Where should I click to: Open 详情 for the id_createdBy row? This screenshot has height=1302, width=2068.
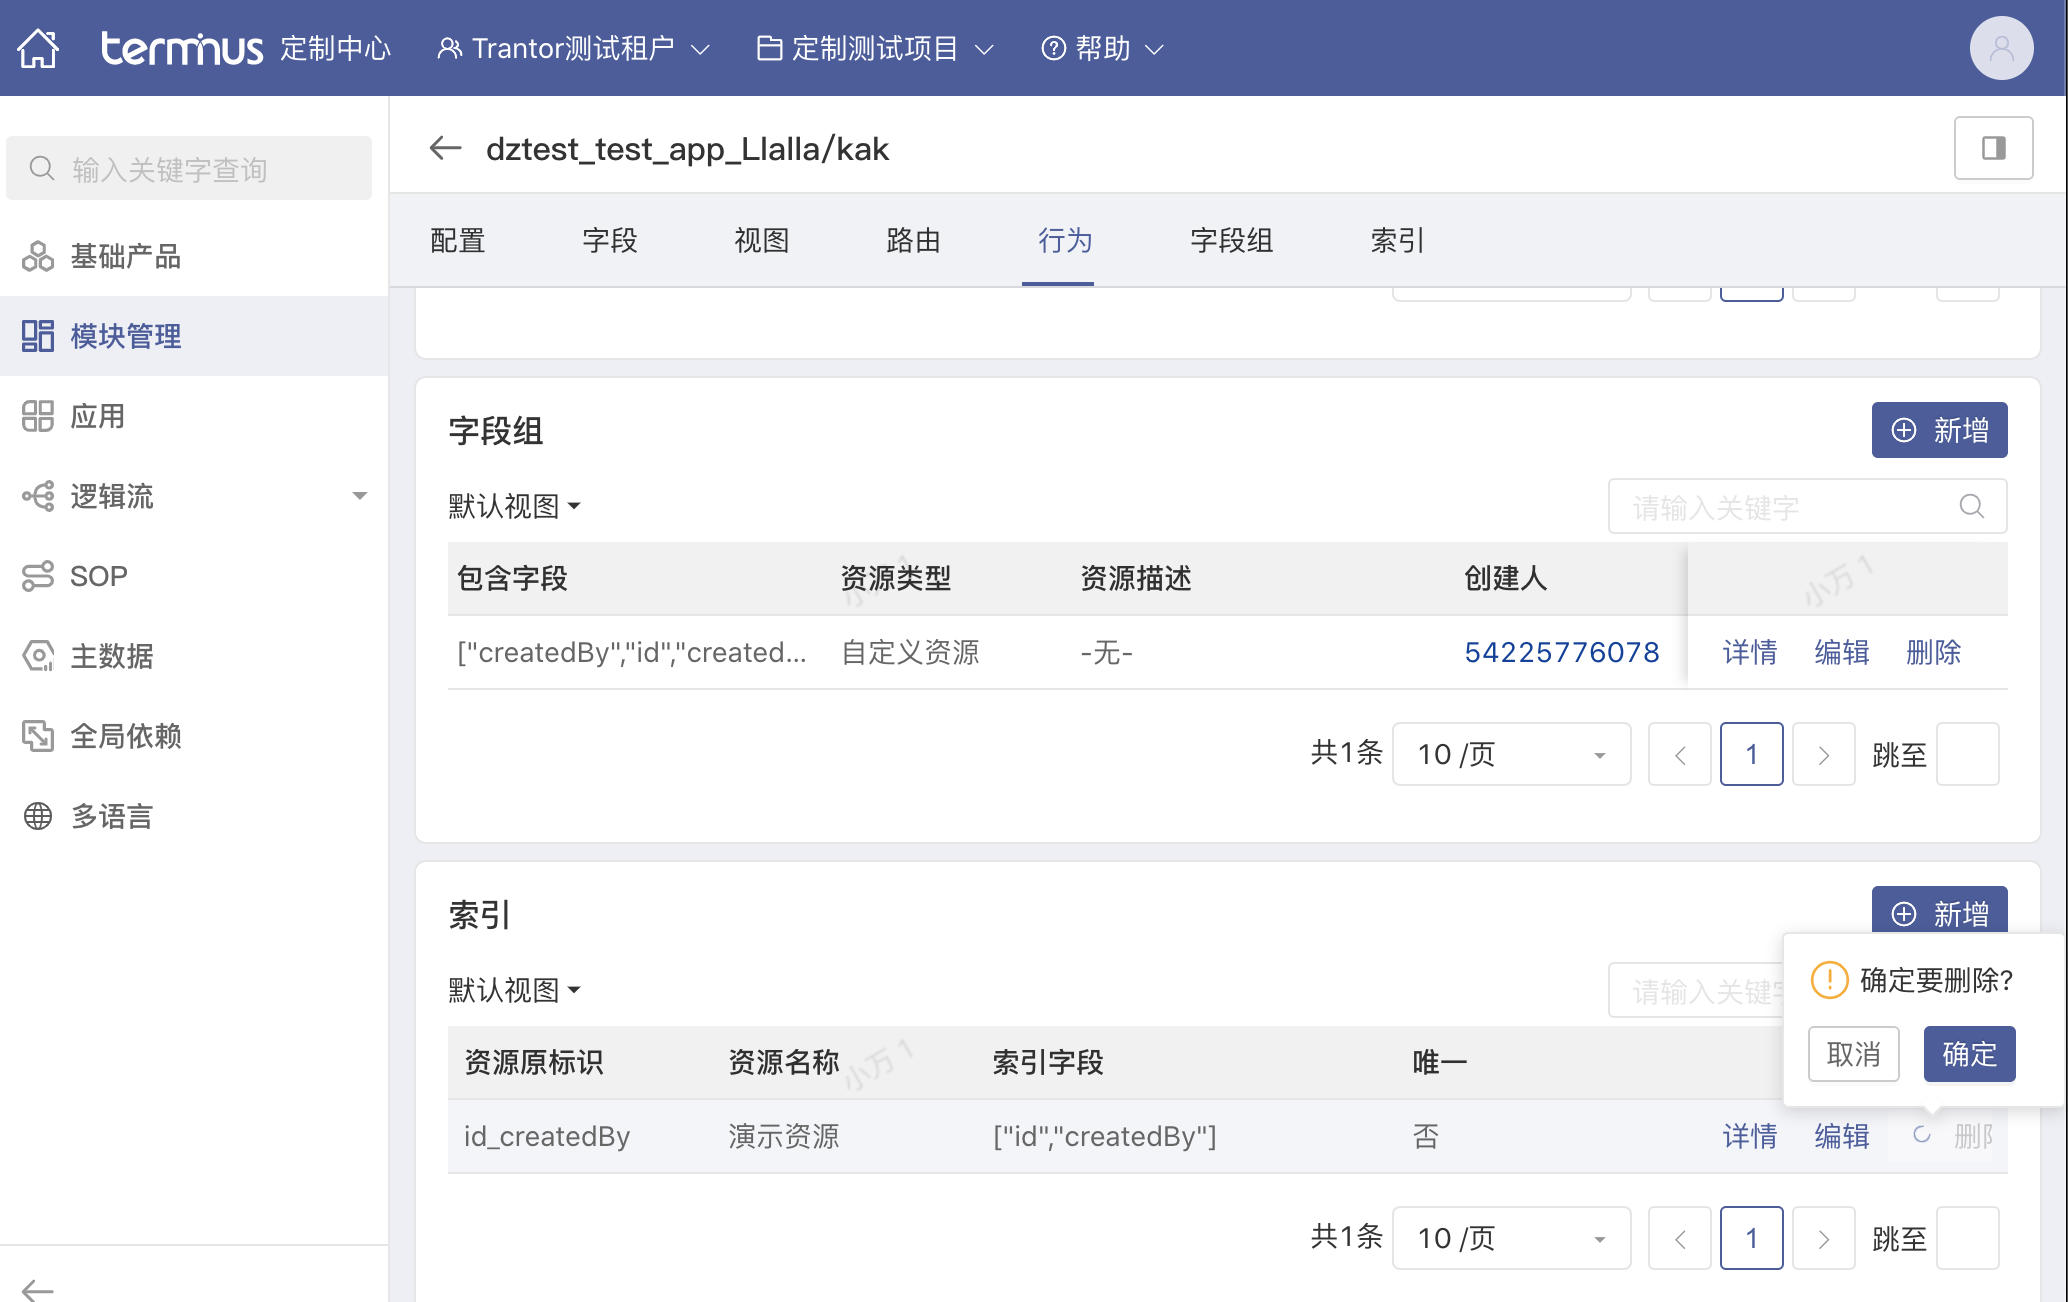pos(1750,1136)
